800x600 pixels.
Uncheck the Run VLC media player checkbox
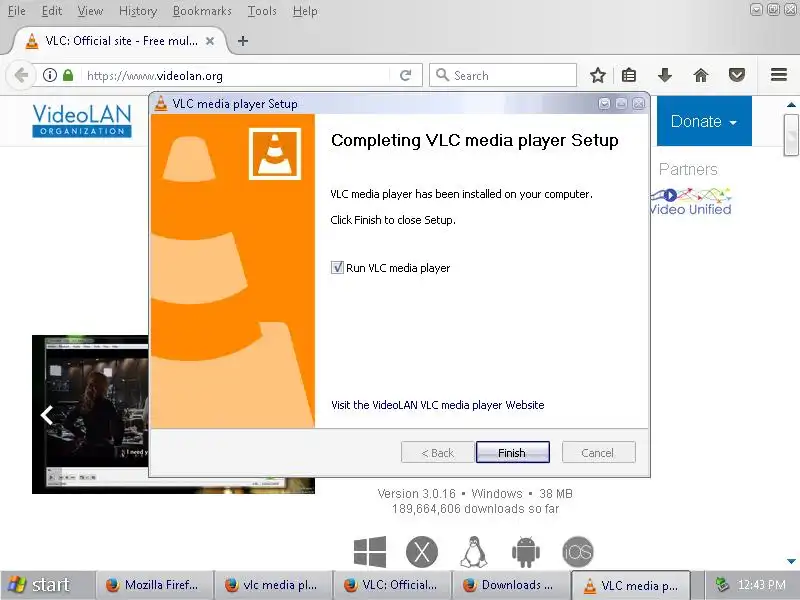coord(337,267)
